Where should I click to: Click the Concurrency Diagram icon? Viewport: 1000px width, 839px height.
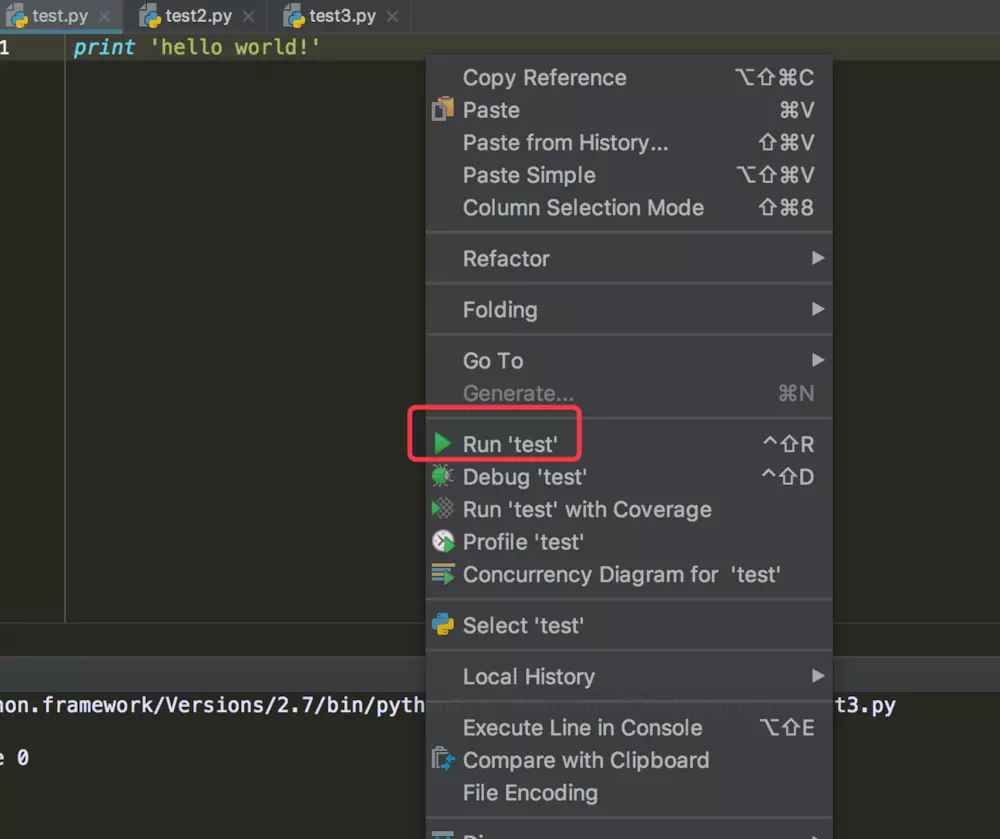(x=443, y=575)
